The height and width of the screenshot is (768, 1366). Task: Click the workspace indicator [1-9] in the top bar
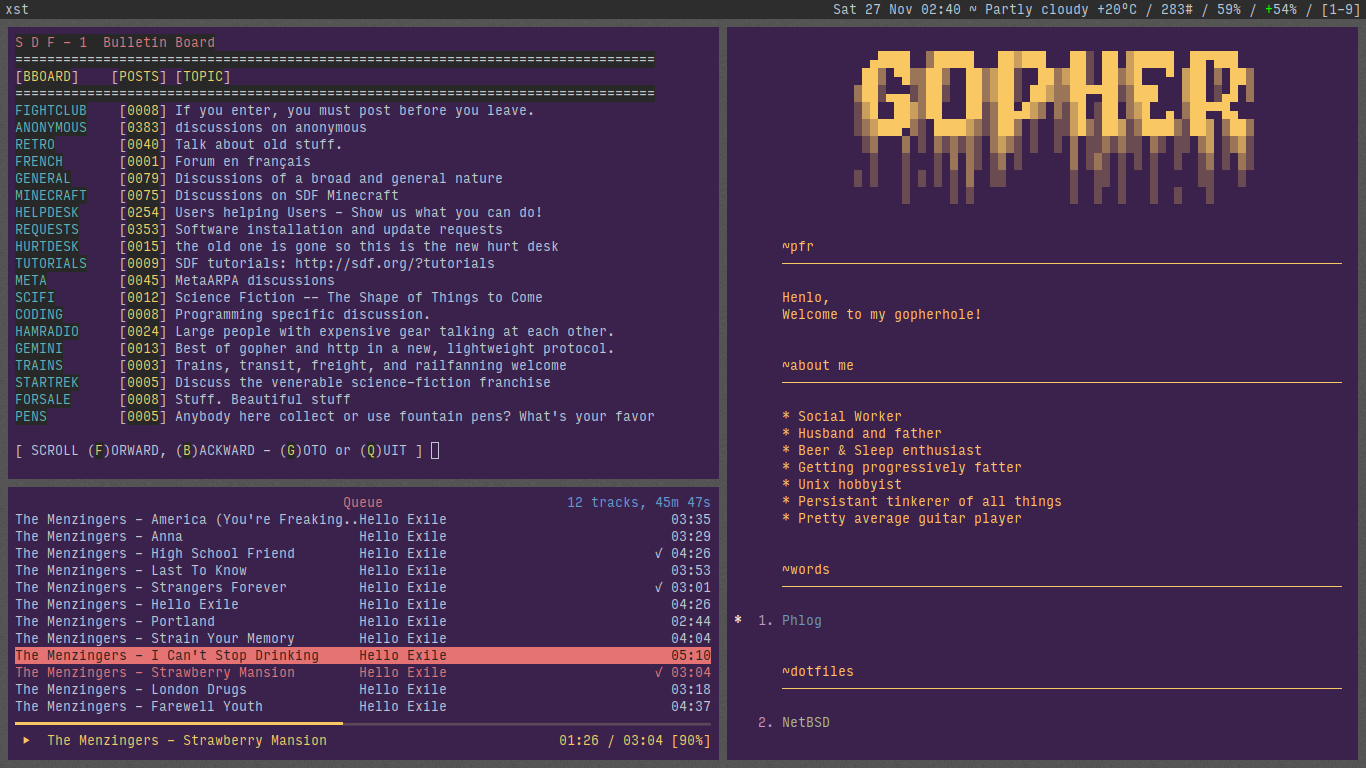(x=1340, y=10)
